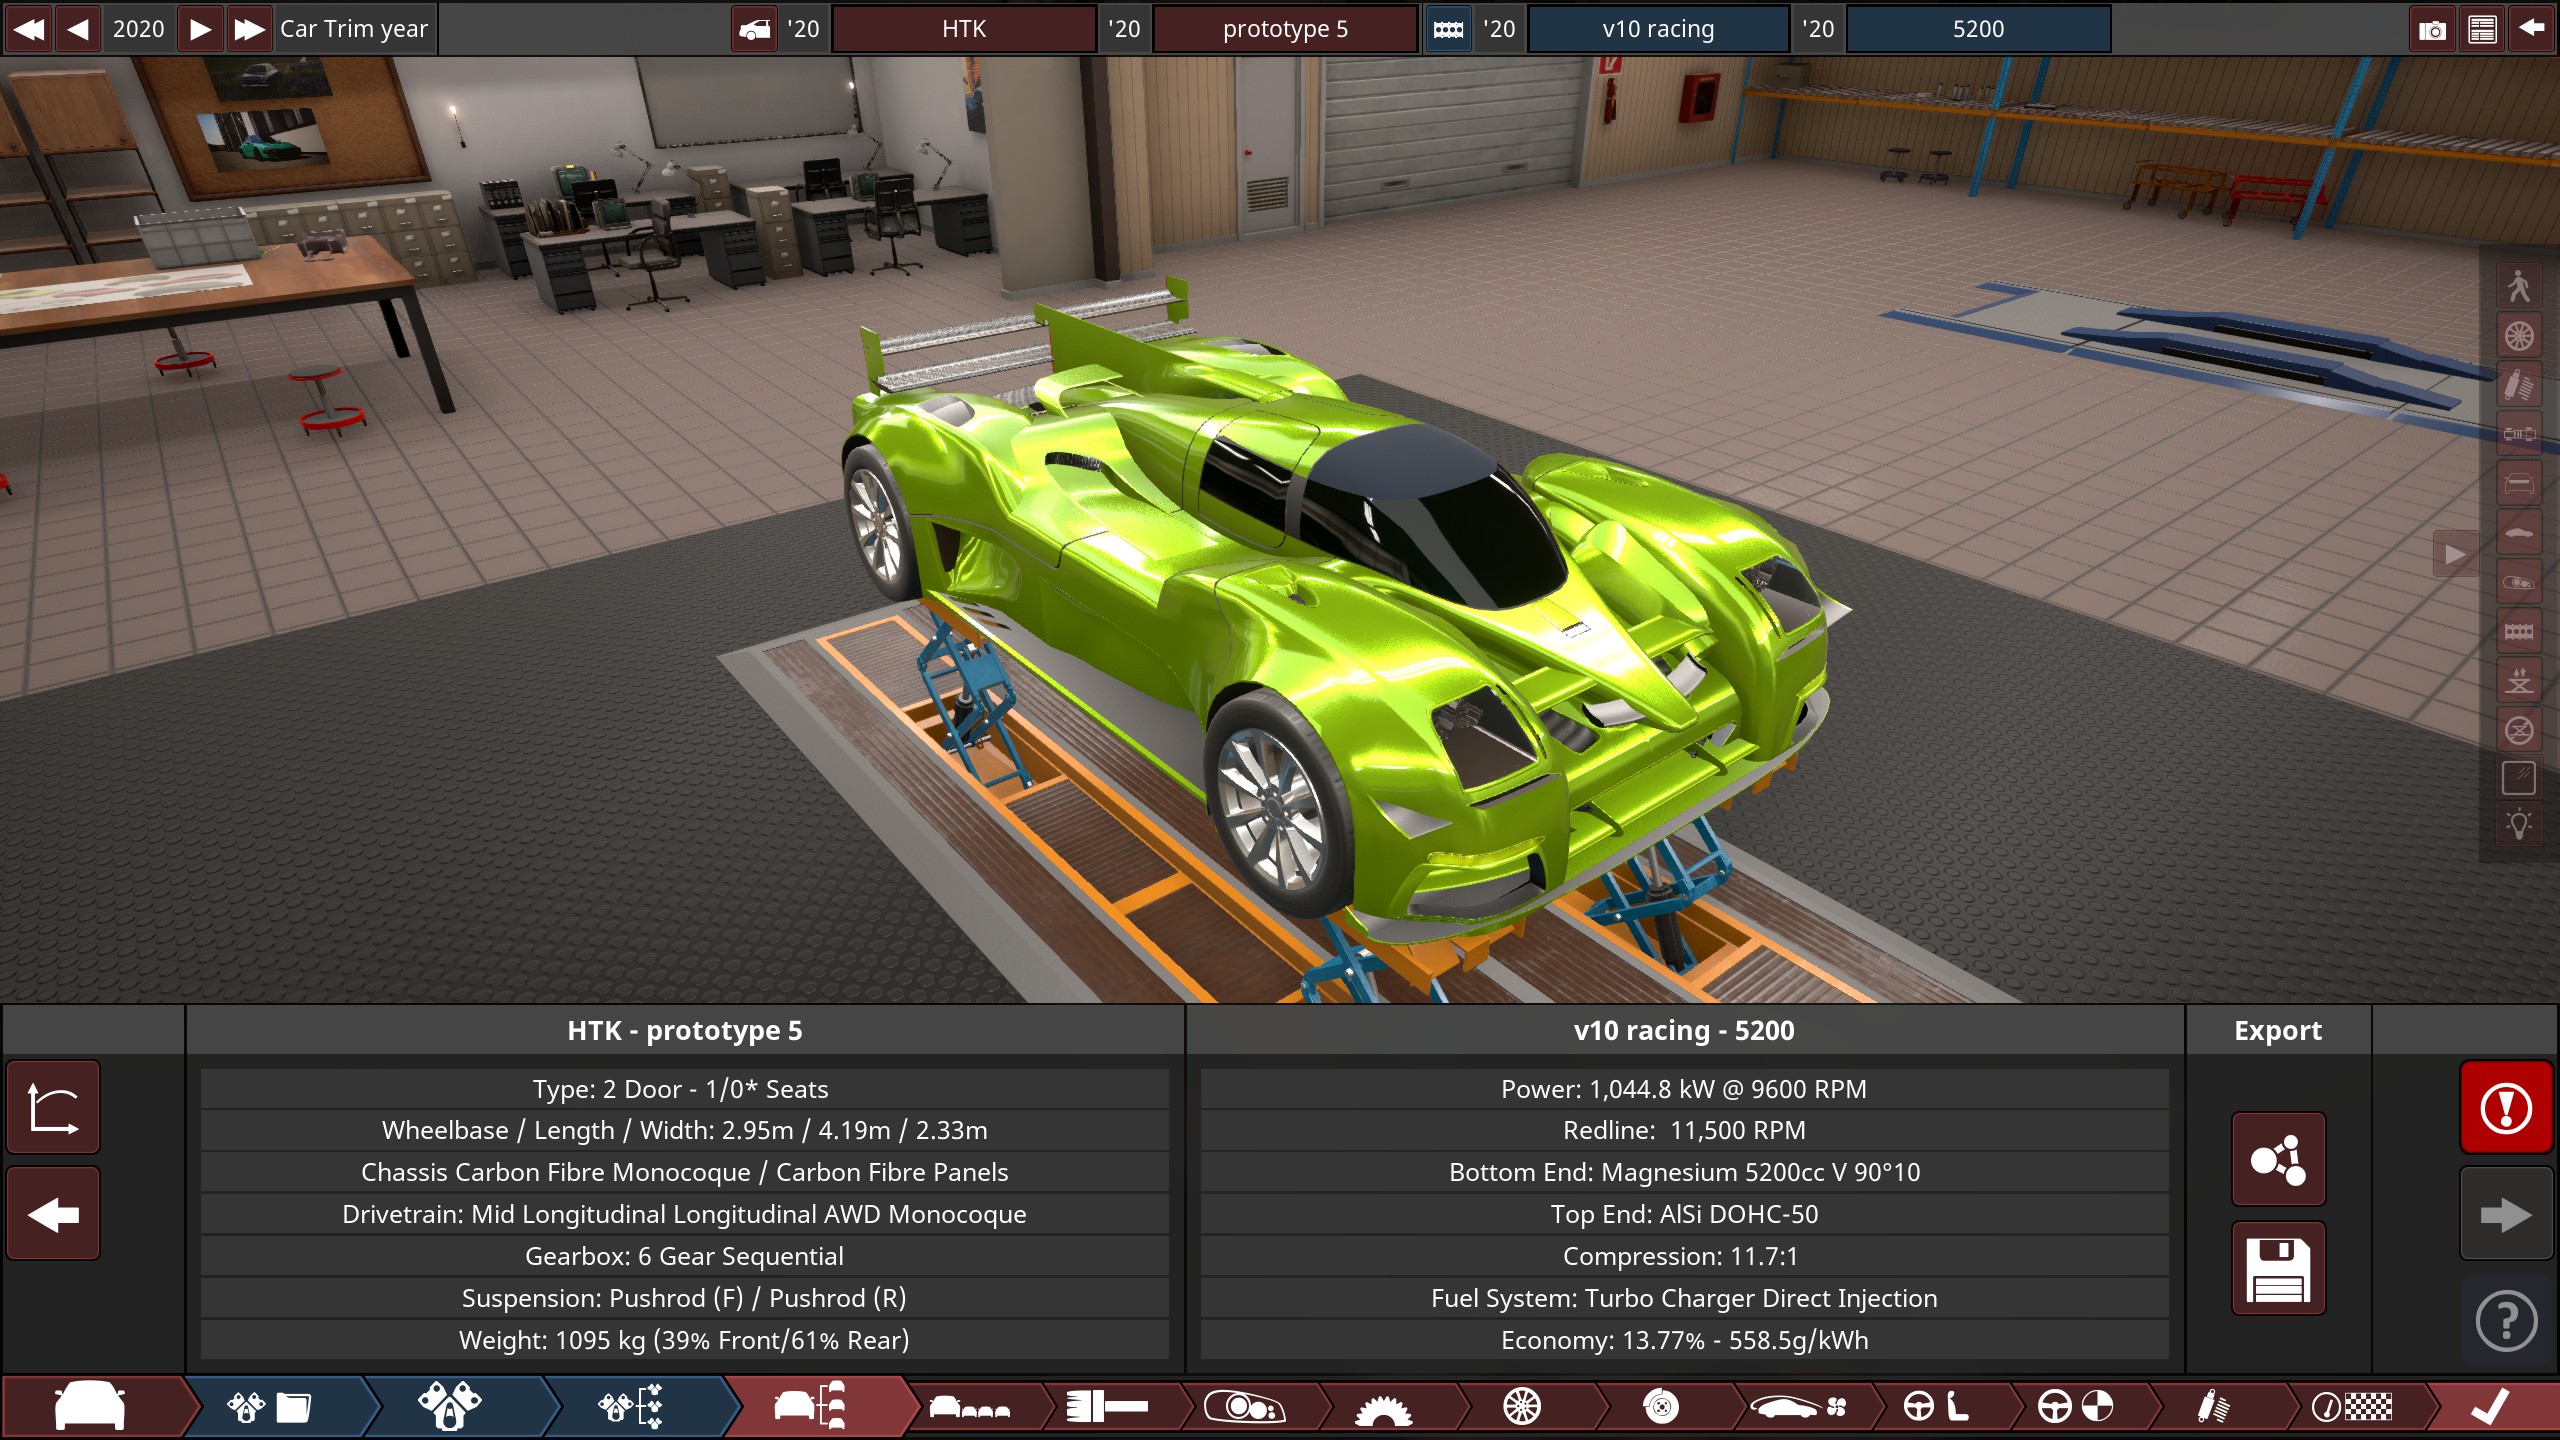Edit the HTK car model name field
2560x1440 pixels.
(964, 29)
